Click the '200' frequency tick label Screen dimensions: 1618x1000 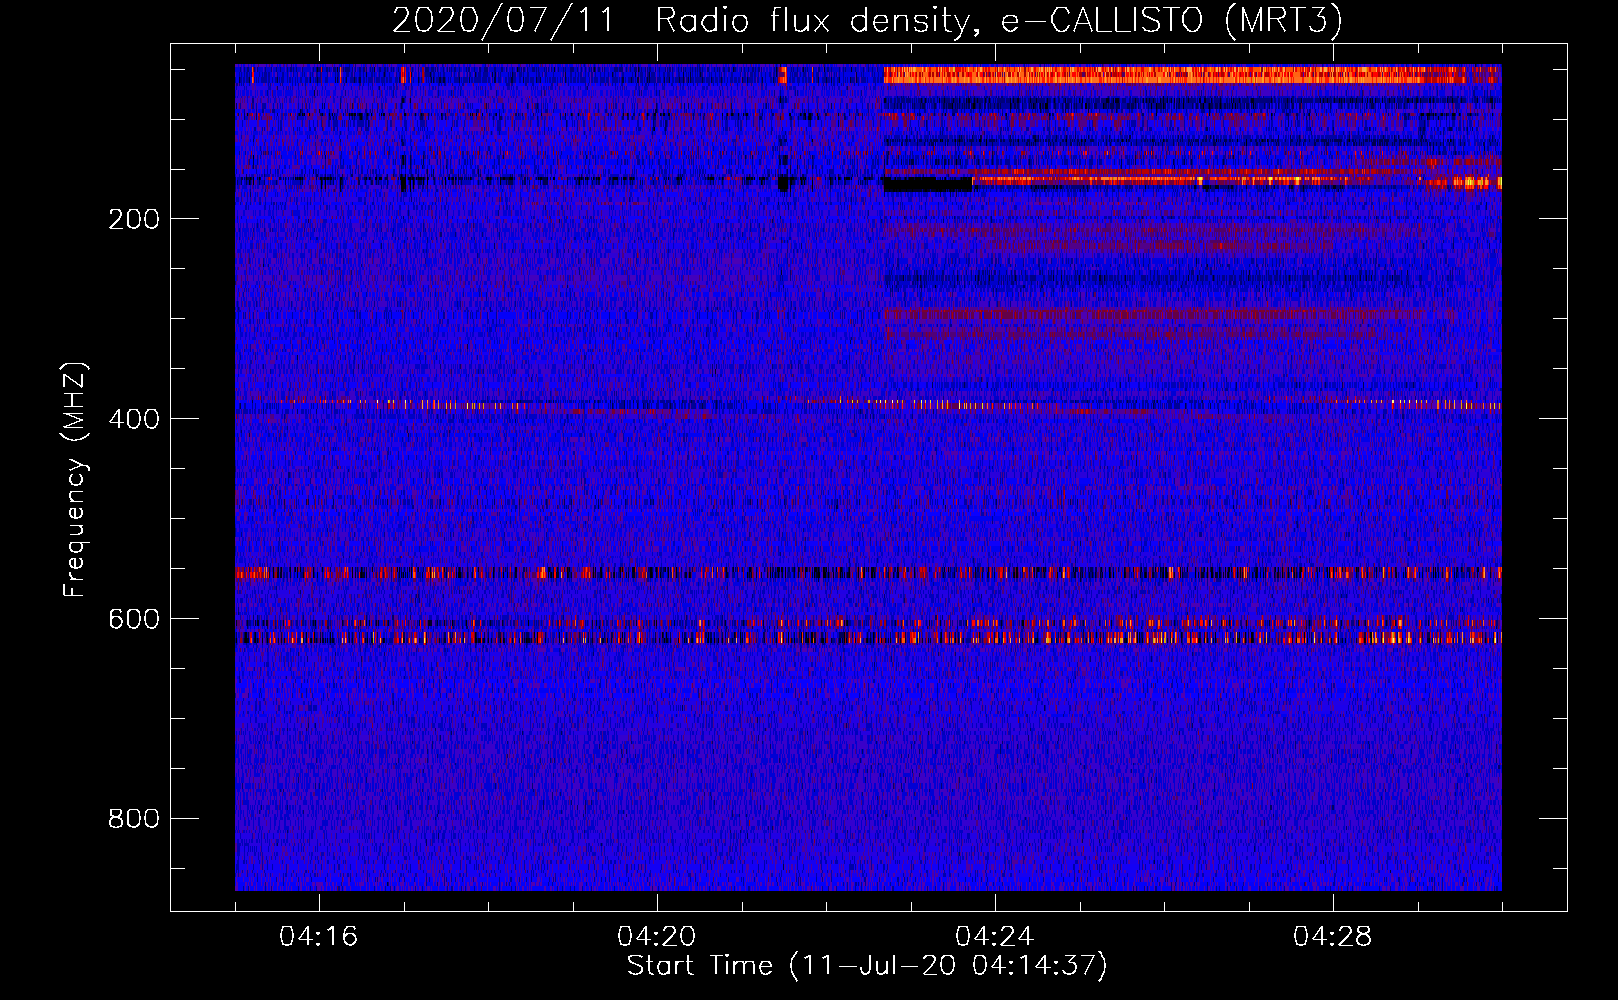pos(134,219)
